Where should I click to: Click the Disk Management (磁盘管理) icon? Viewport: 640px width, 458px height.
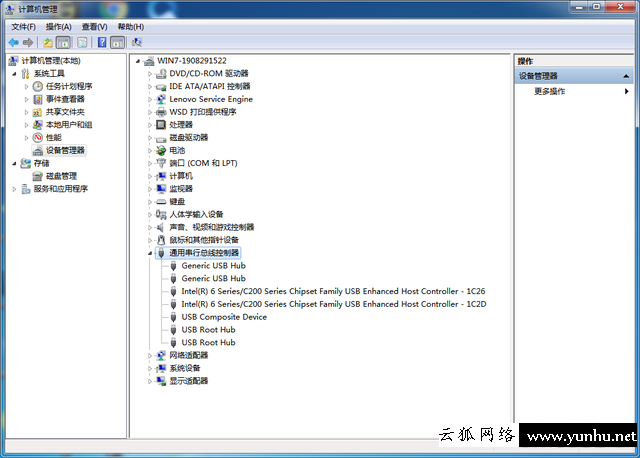pyautogui.click(x=38, y=176)
